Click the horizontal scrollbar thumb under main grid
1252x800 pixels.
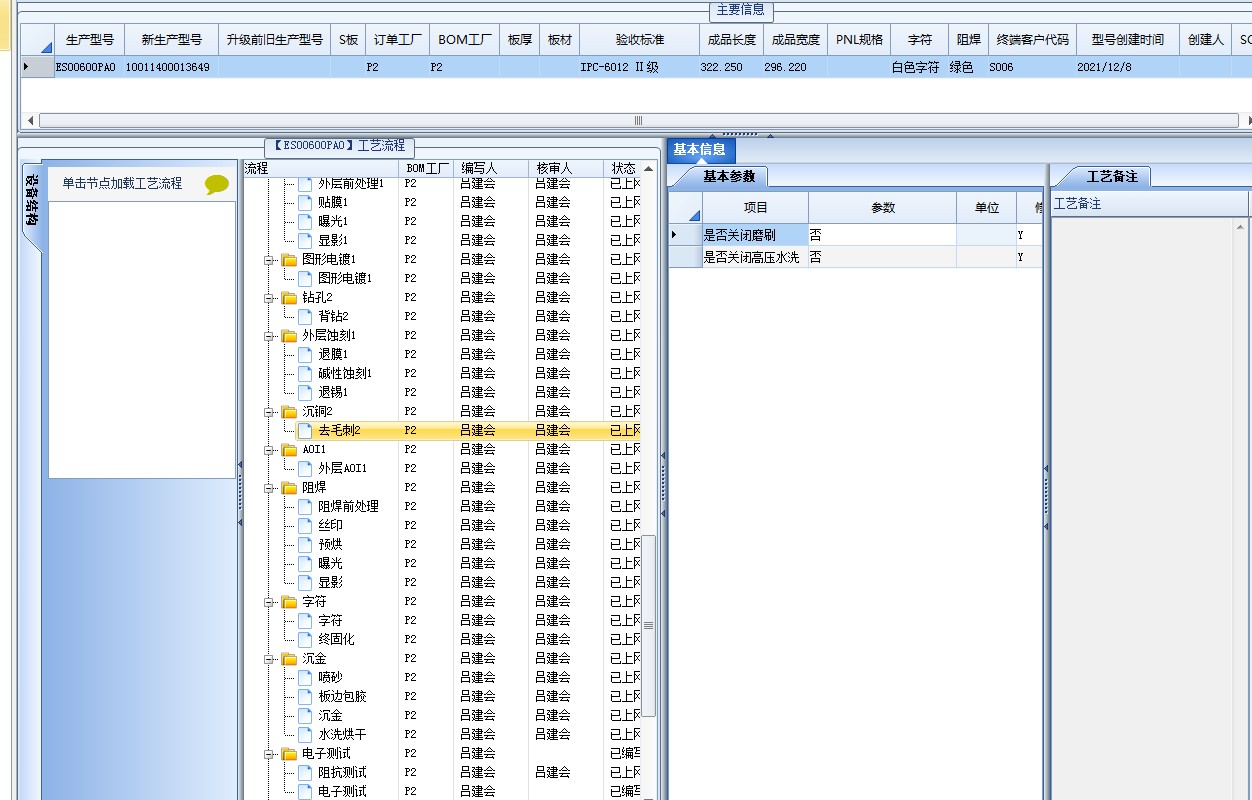tap(638, 120)
